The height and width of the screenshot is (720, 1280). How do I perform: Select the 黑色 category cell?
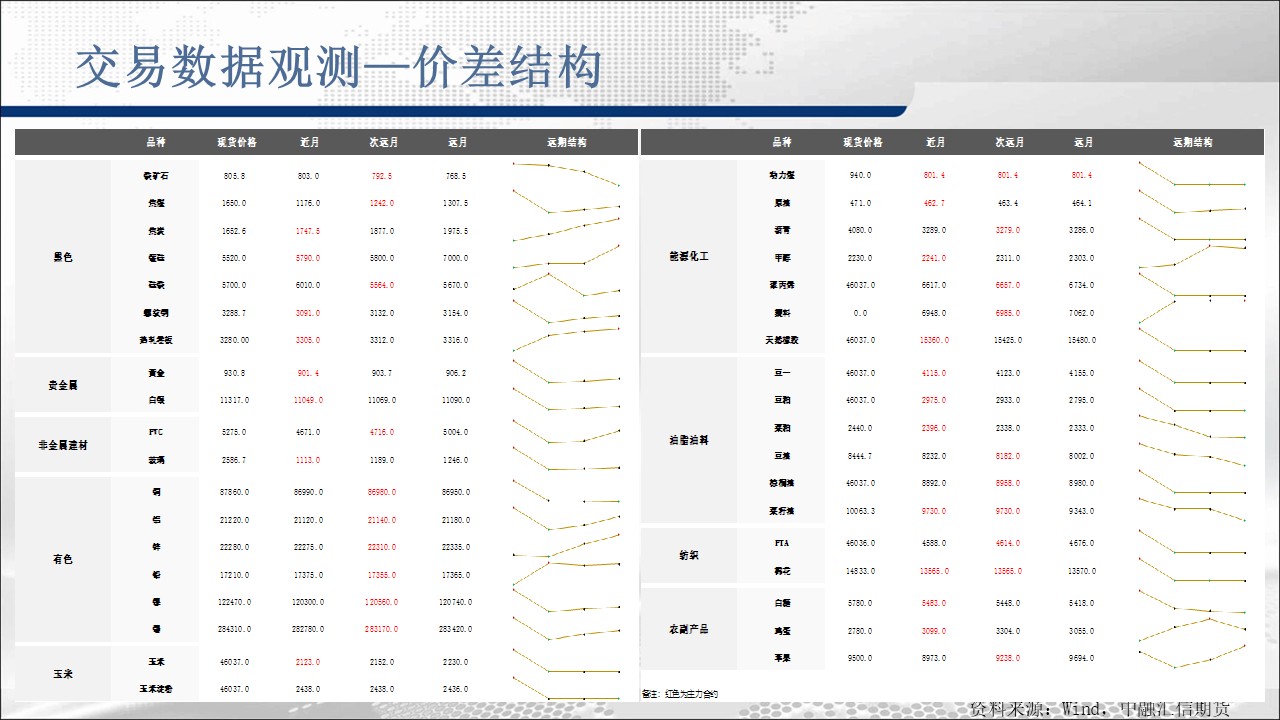(63, 257)
